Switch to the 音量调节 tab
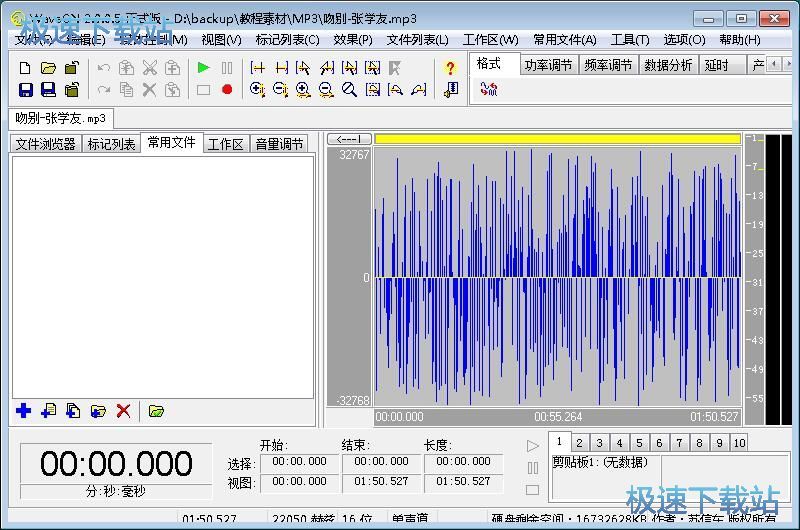This screenshot has width=800, height=530. [279, 144]
